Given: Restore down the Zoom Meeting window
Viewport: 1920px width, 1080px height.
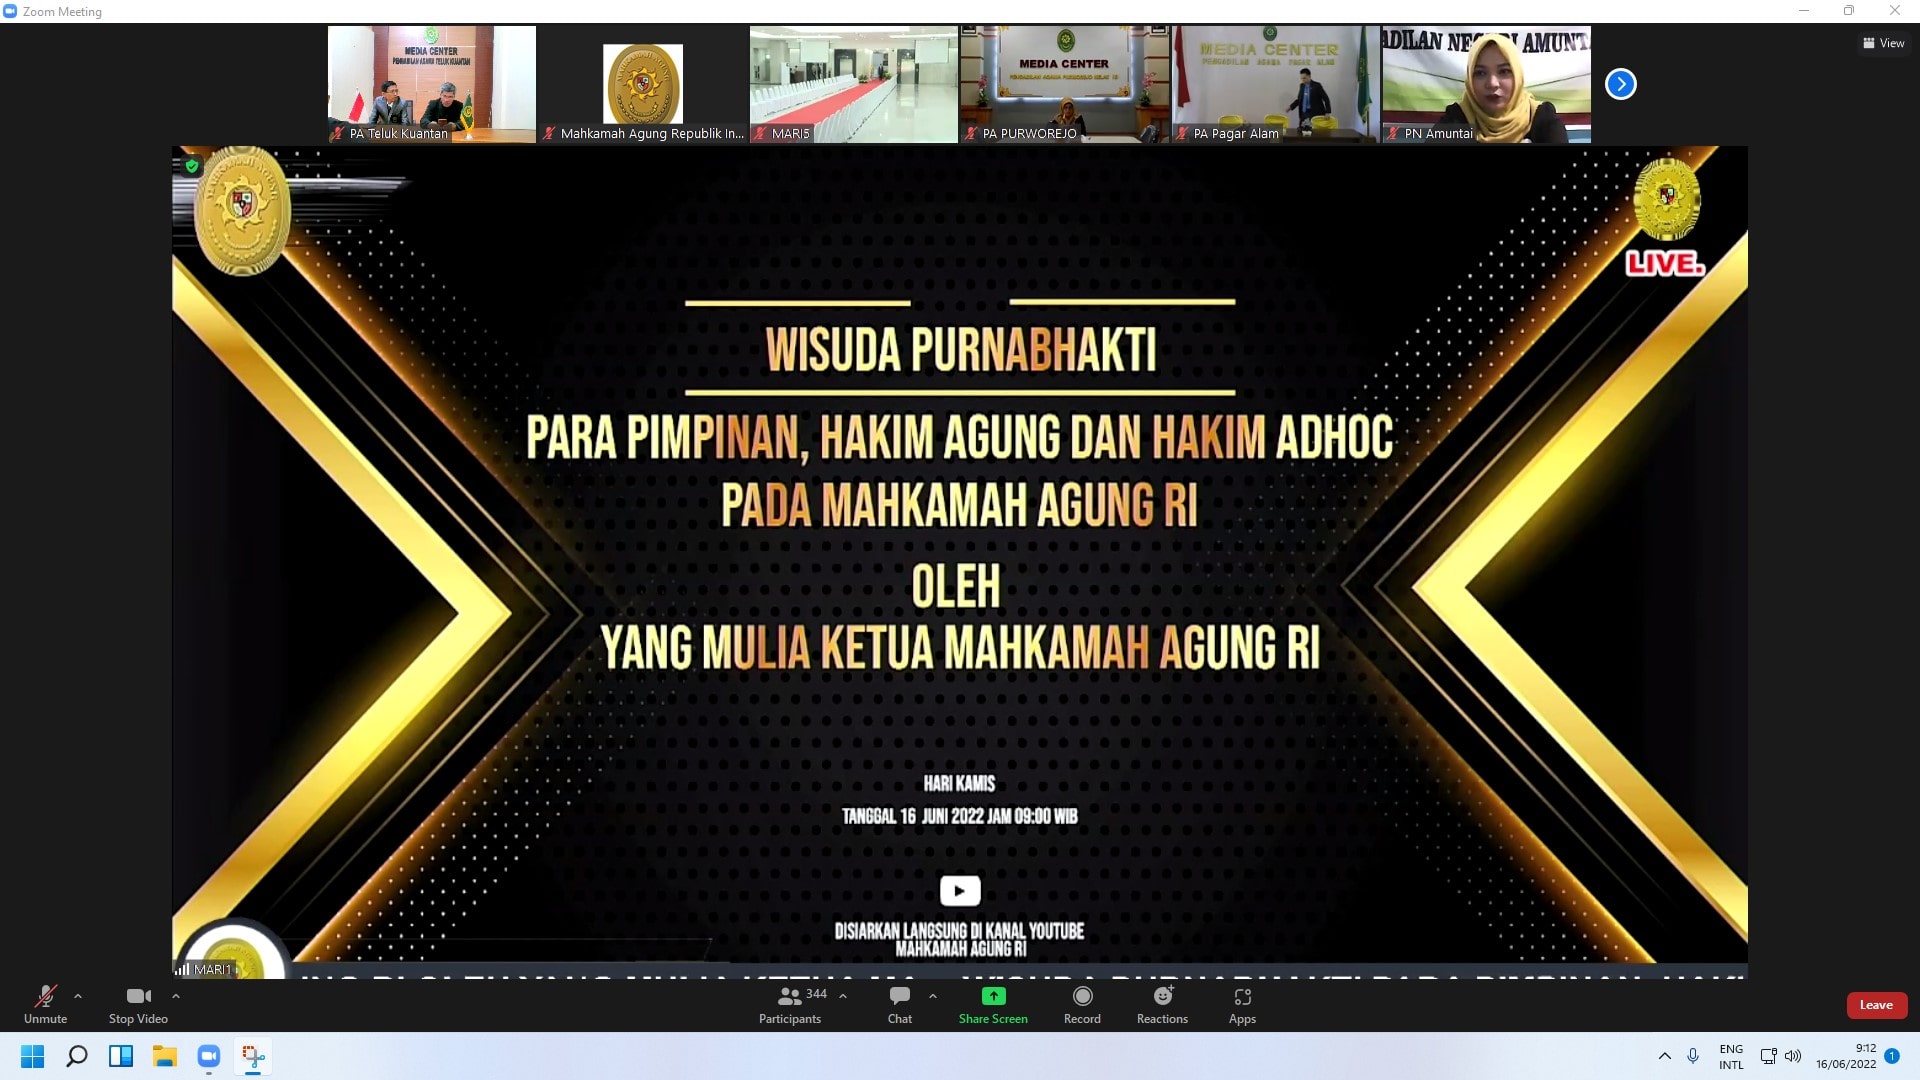Looking at the screenshot, I should click(x=1849, y=11).
